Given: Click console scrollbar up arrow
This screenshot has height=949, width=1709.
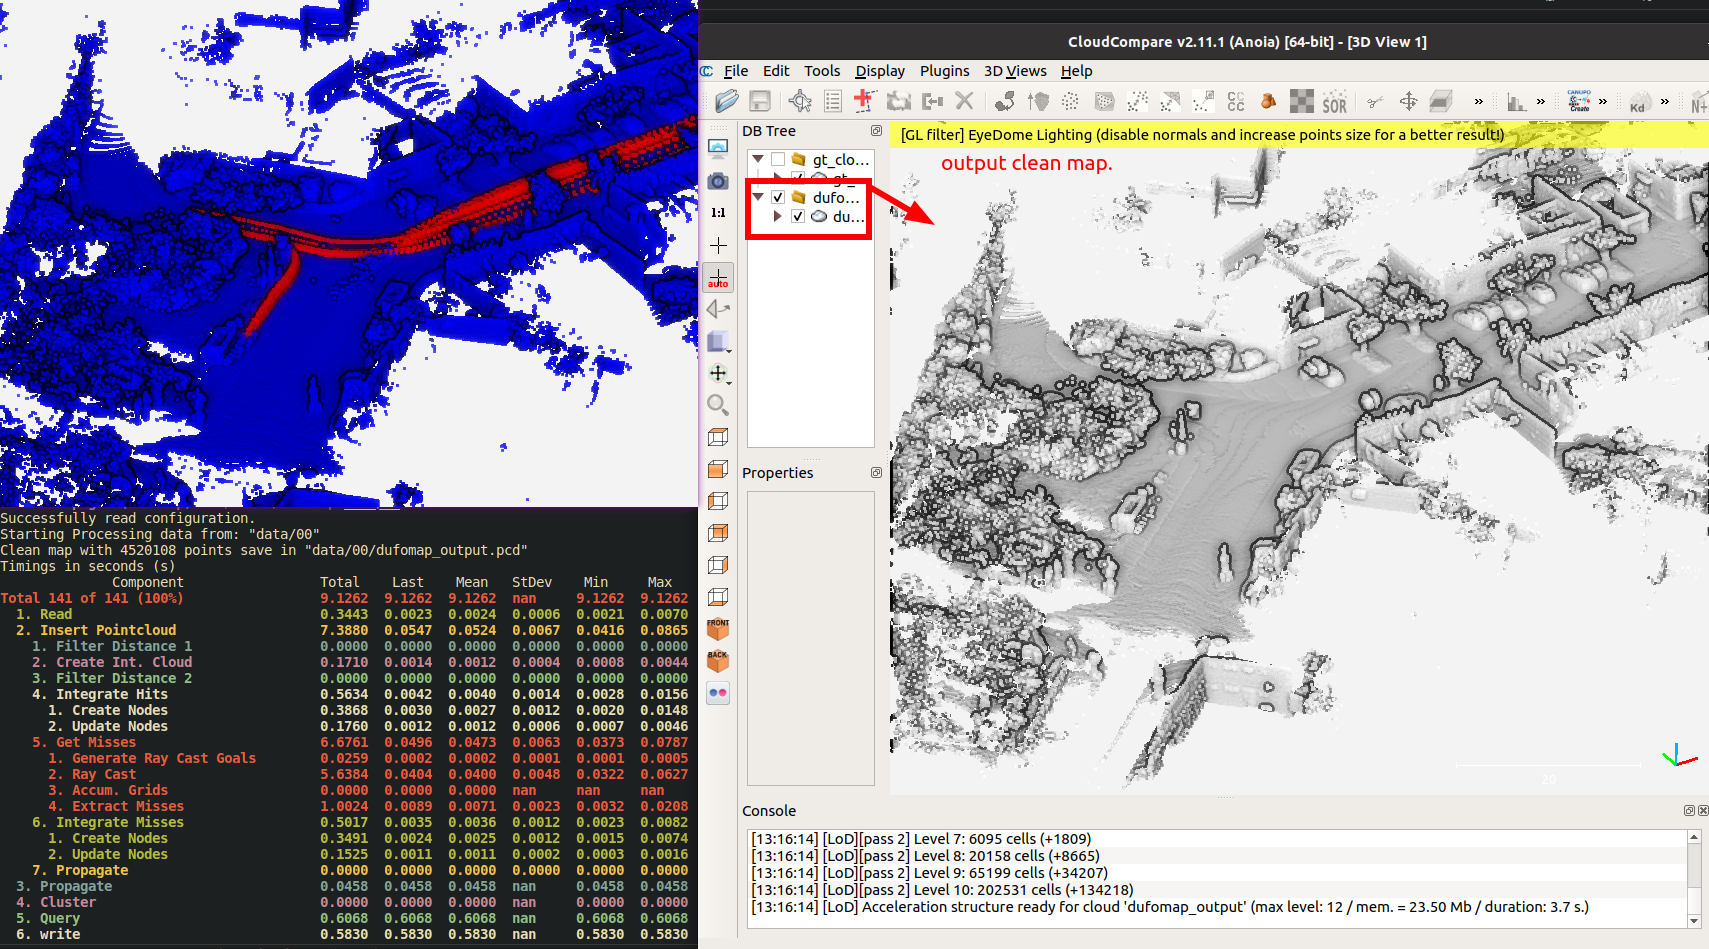Looking at the screenshot, I should pos(1694,837).
